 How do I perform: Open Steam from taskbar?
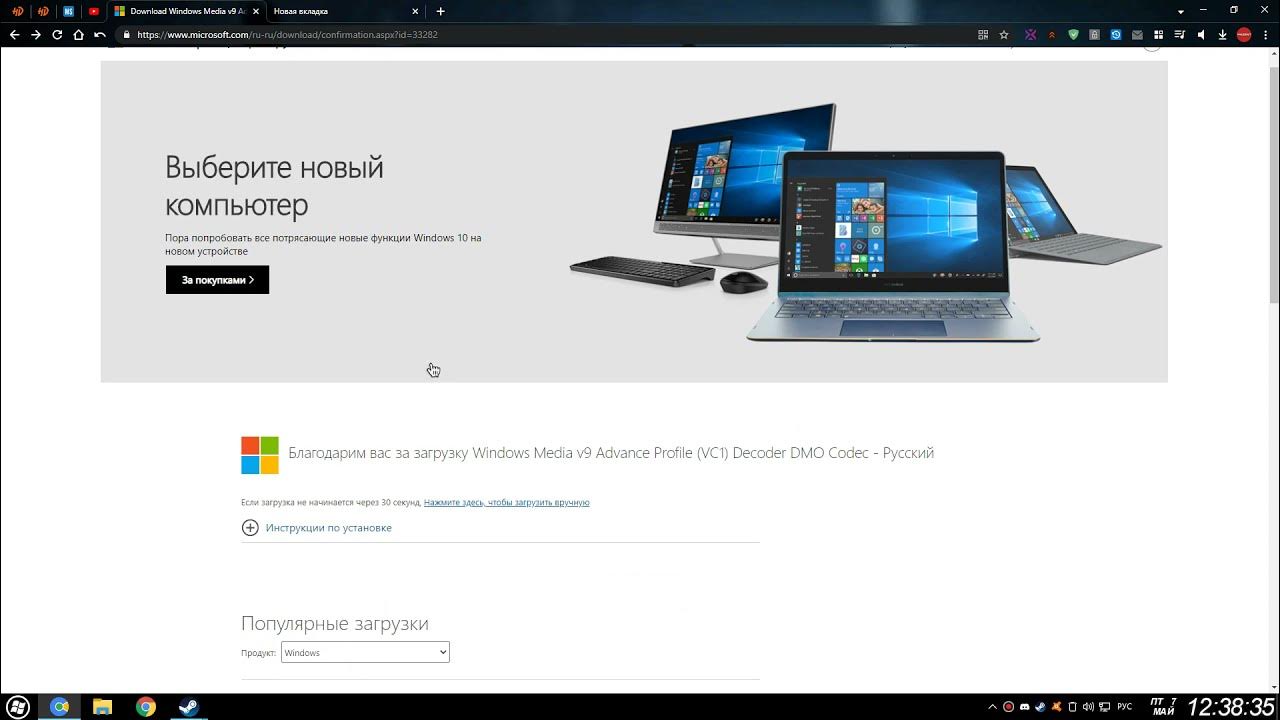point(188,707)
